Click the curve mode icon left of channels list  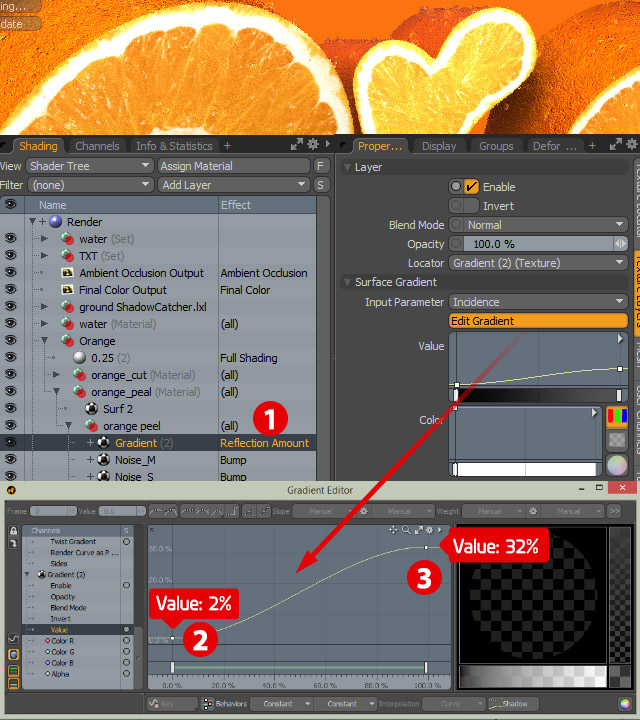13,638
